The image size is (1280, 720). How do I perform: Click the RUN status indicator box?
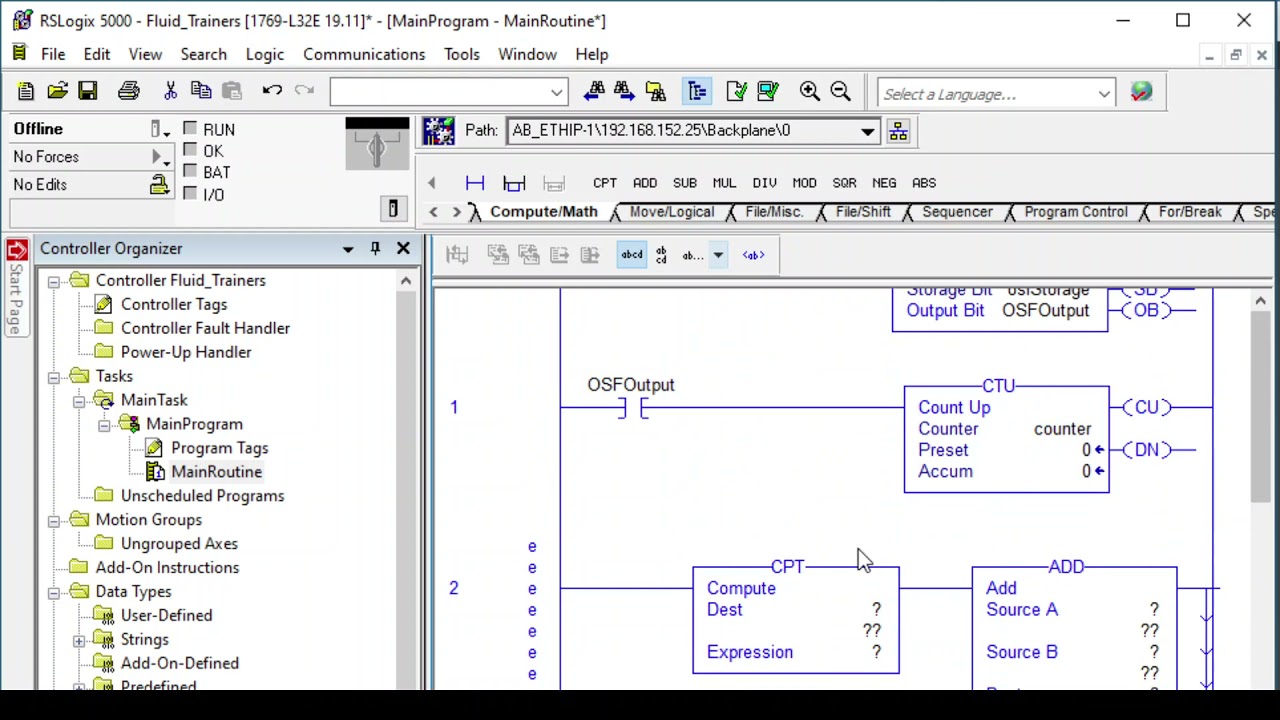pos(190,129)
